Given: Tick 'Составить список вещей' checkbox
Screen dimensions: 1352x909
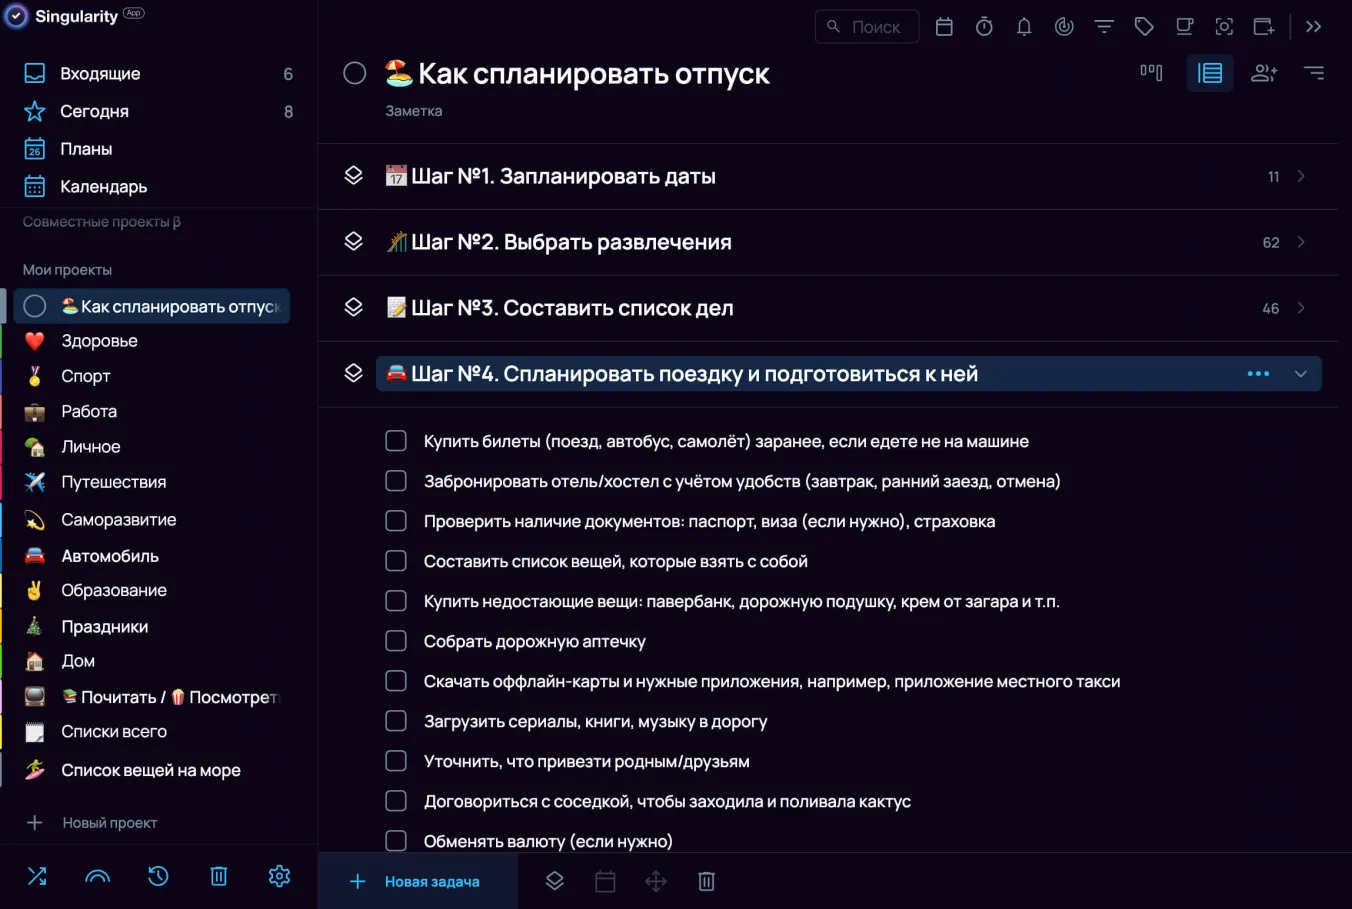Looking at the screenshot, I should pyautogui.click(x=396, y=561).
